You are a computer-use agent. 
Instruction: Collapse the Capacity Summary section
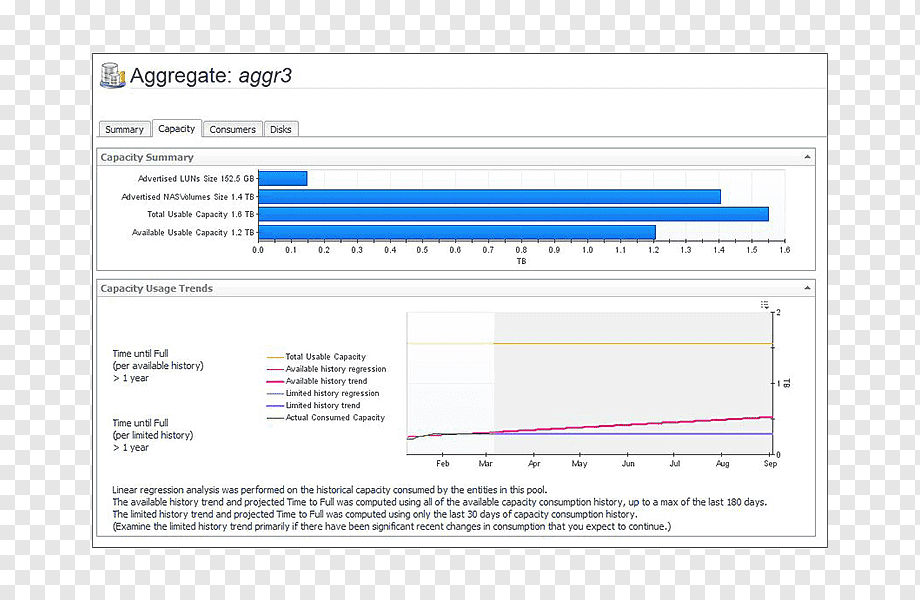point(807,157)
